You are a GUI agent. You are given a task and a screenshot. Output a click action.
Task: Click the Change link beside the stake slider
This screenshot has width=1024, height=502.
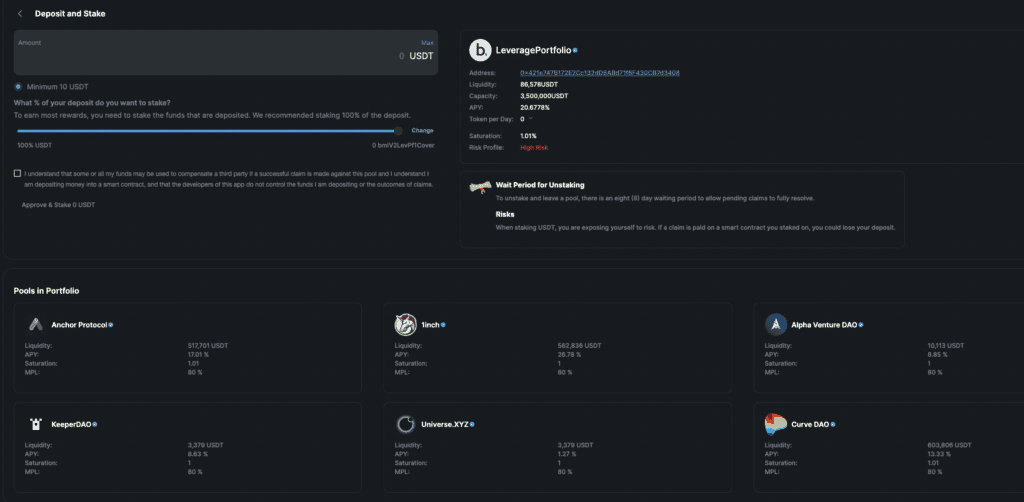[x=422, y=130]
